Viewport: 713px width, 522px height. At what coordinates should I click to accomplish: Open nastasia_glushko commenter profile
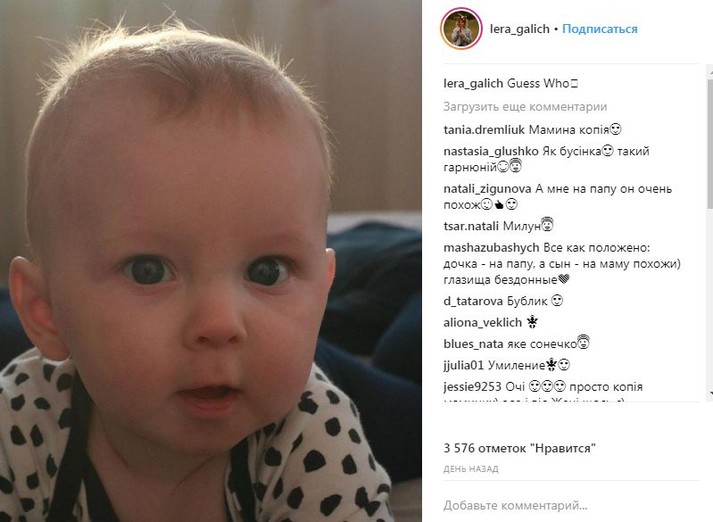(491, 151)
